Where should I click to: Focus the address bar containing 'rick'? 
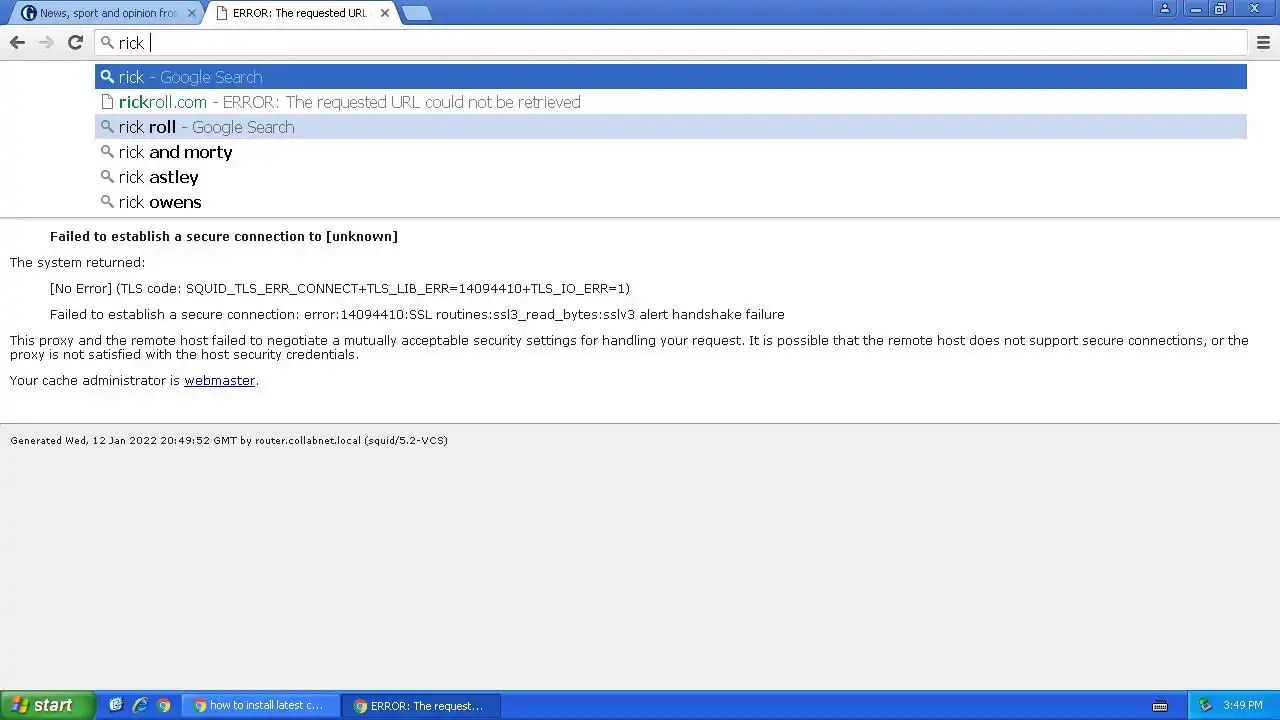(x=670, y=43)
